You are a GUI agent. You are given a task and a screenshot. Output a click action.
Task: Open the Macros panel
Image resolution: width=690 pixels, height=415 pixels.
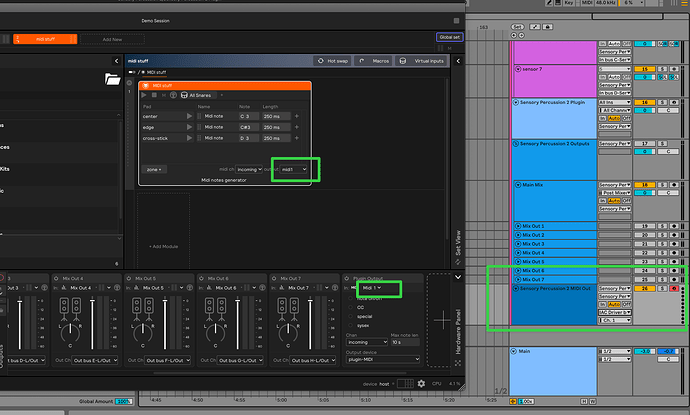[374, 61]
